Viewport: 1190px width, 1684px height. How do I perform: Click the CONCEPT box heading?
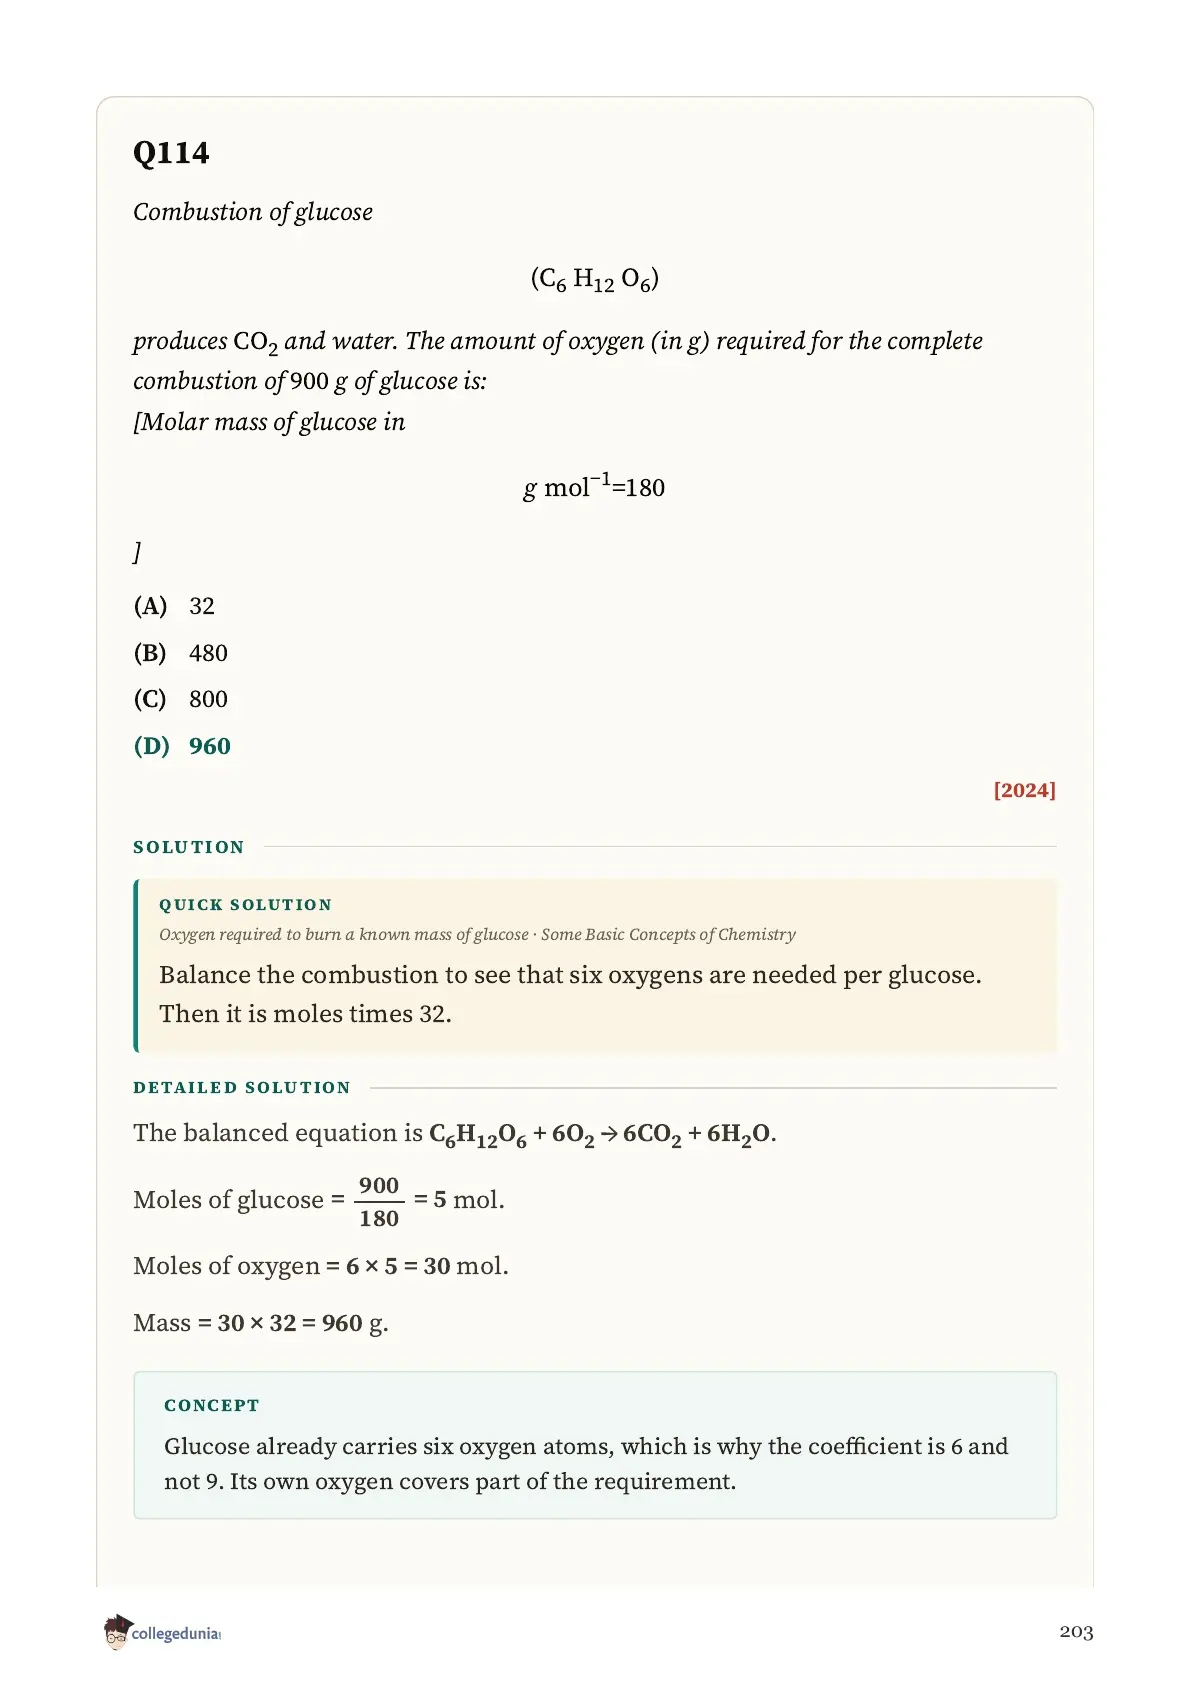212,1406
